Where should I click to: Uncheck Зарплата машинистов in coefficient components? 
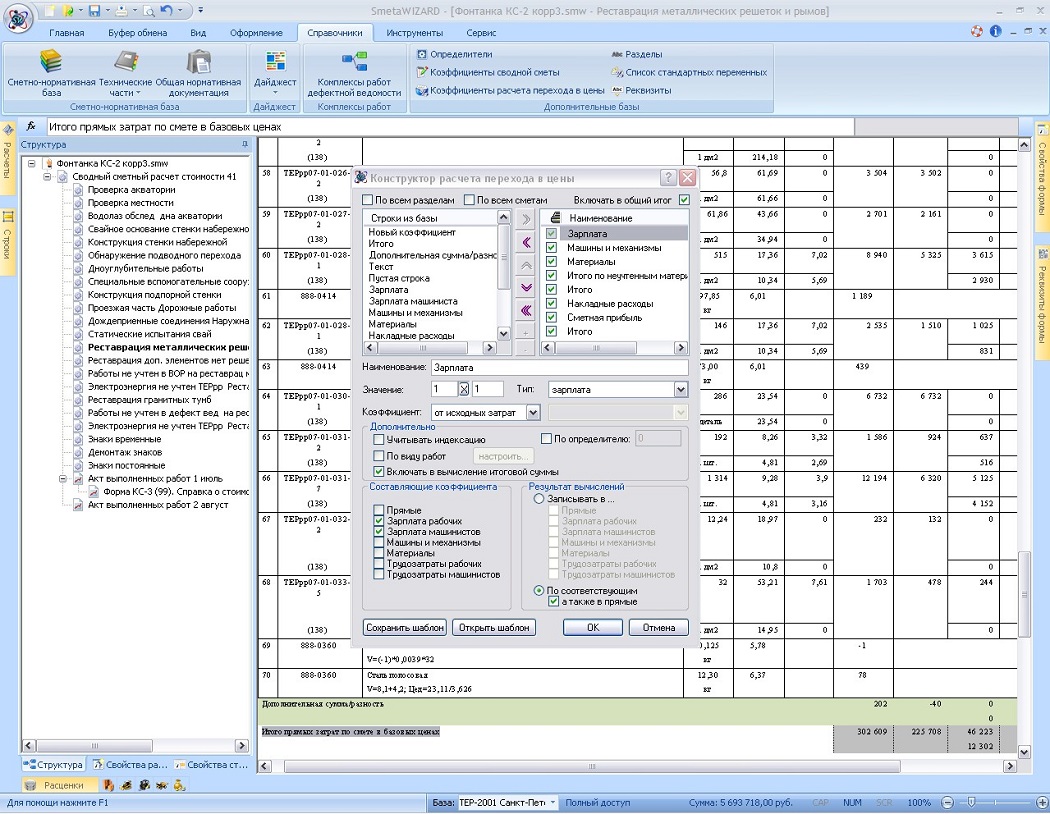(x=379, y=532)
